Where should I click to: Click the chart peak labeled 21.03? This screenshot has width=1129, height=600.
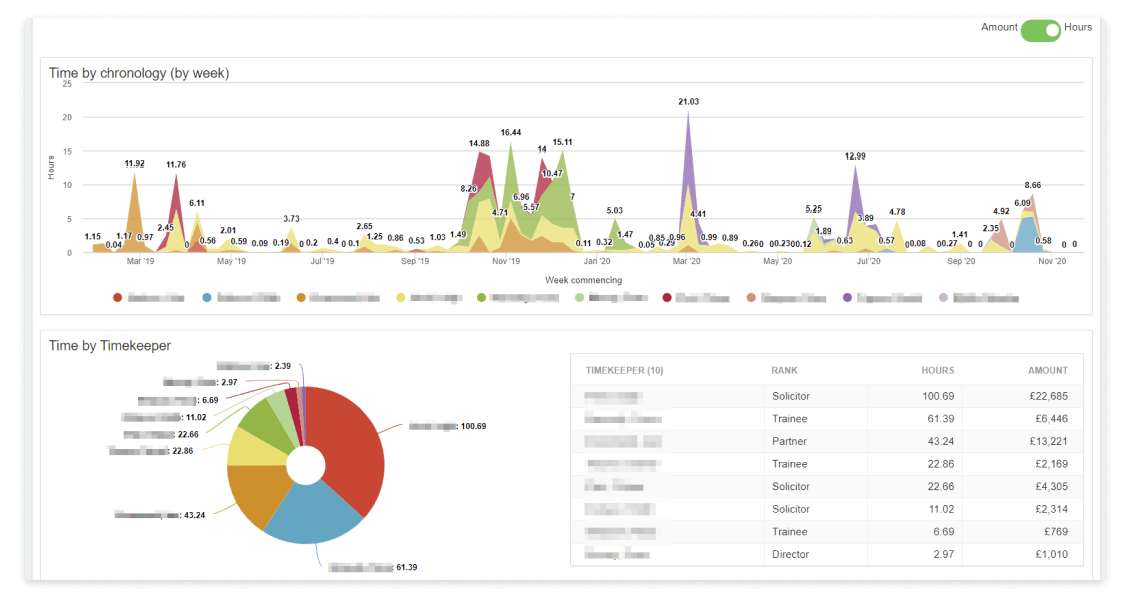[x=689, y=110]
